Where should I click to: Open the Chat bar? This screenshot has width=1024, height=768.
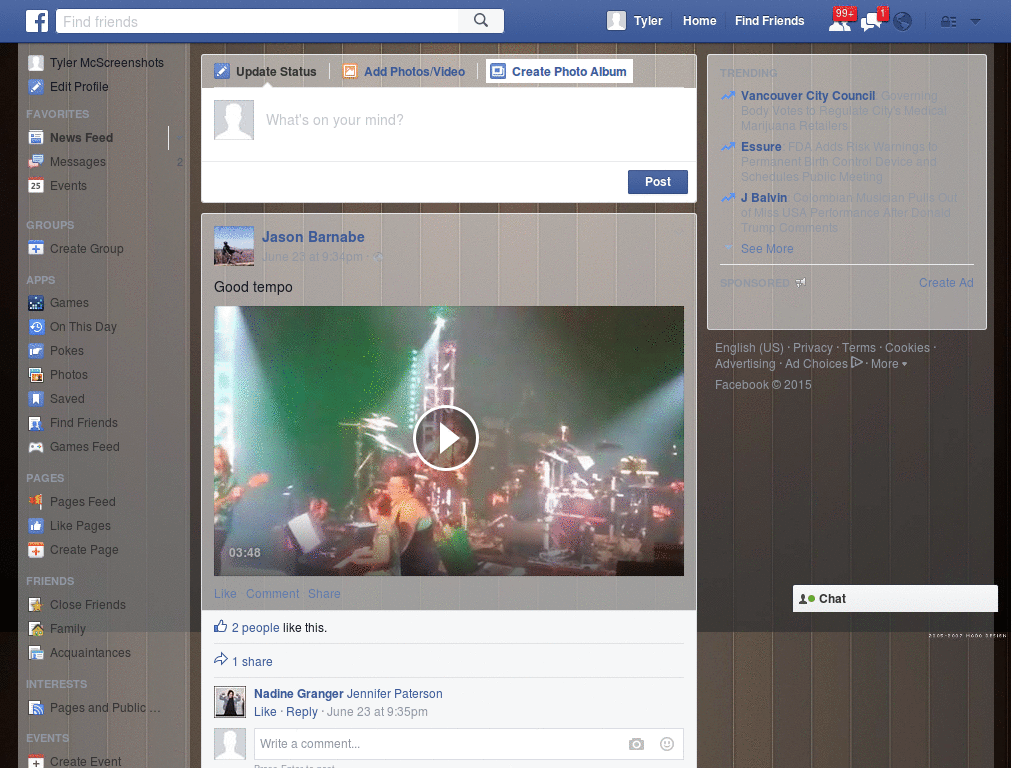tap(895, 599)
